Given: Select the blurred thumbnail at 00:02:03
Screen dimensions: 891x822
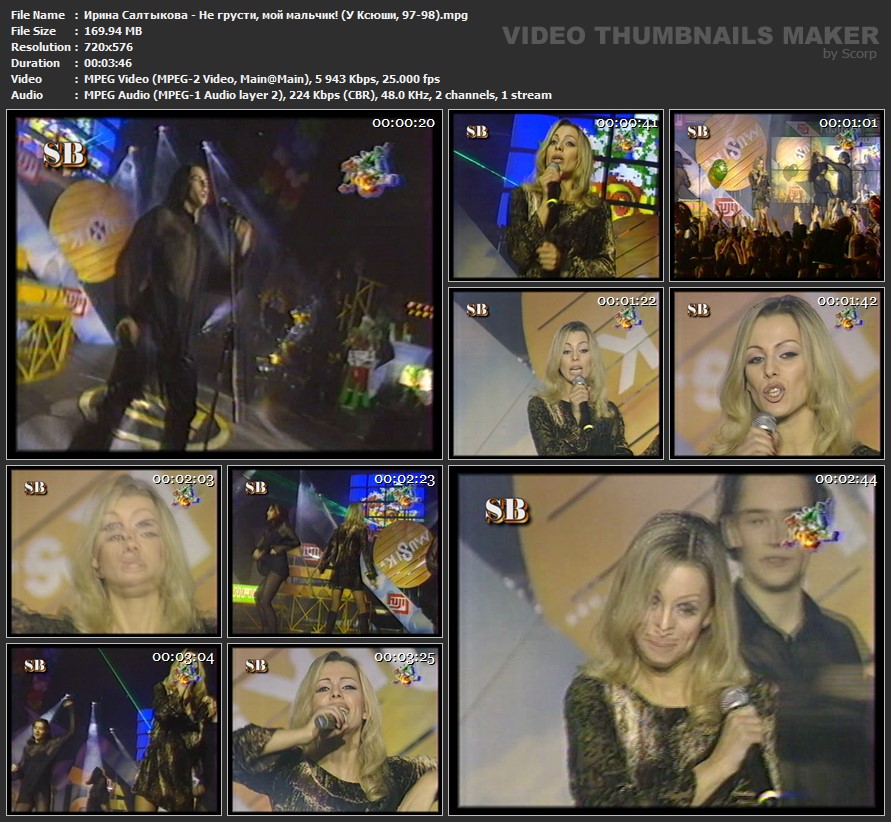Looking at the screenshot, I should (114, 551).
